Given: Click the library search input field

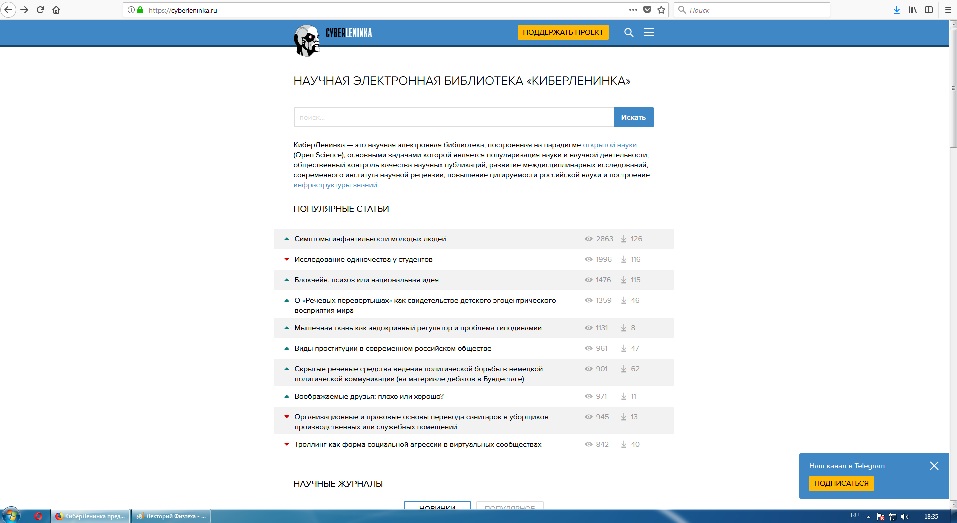Looking at the screenshot, I should coord(453,117).
